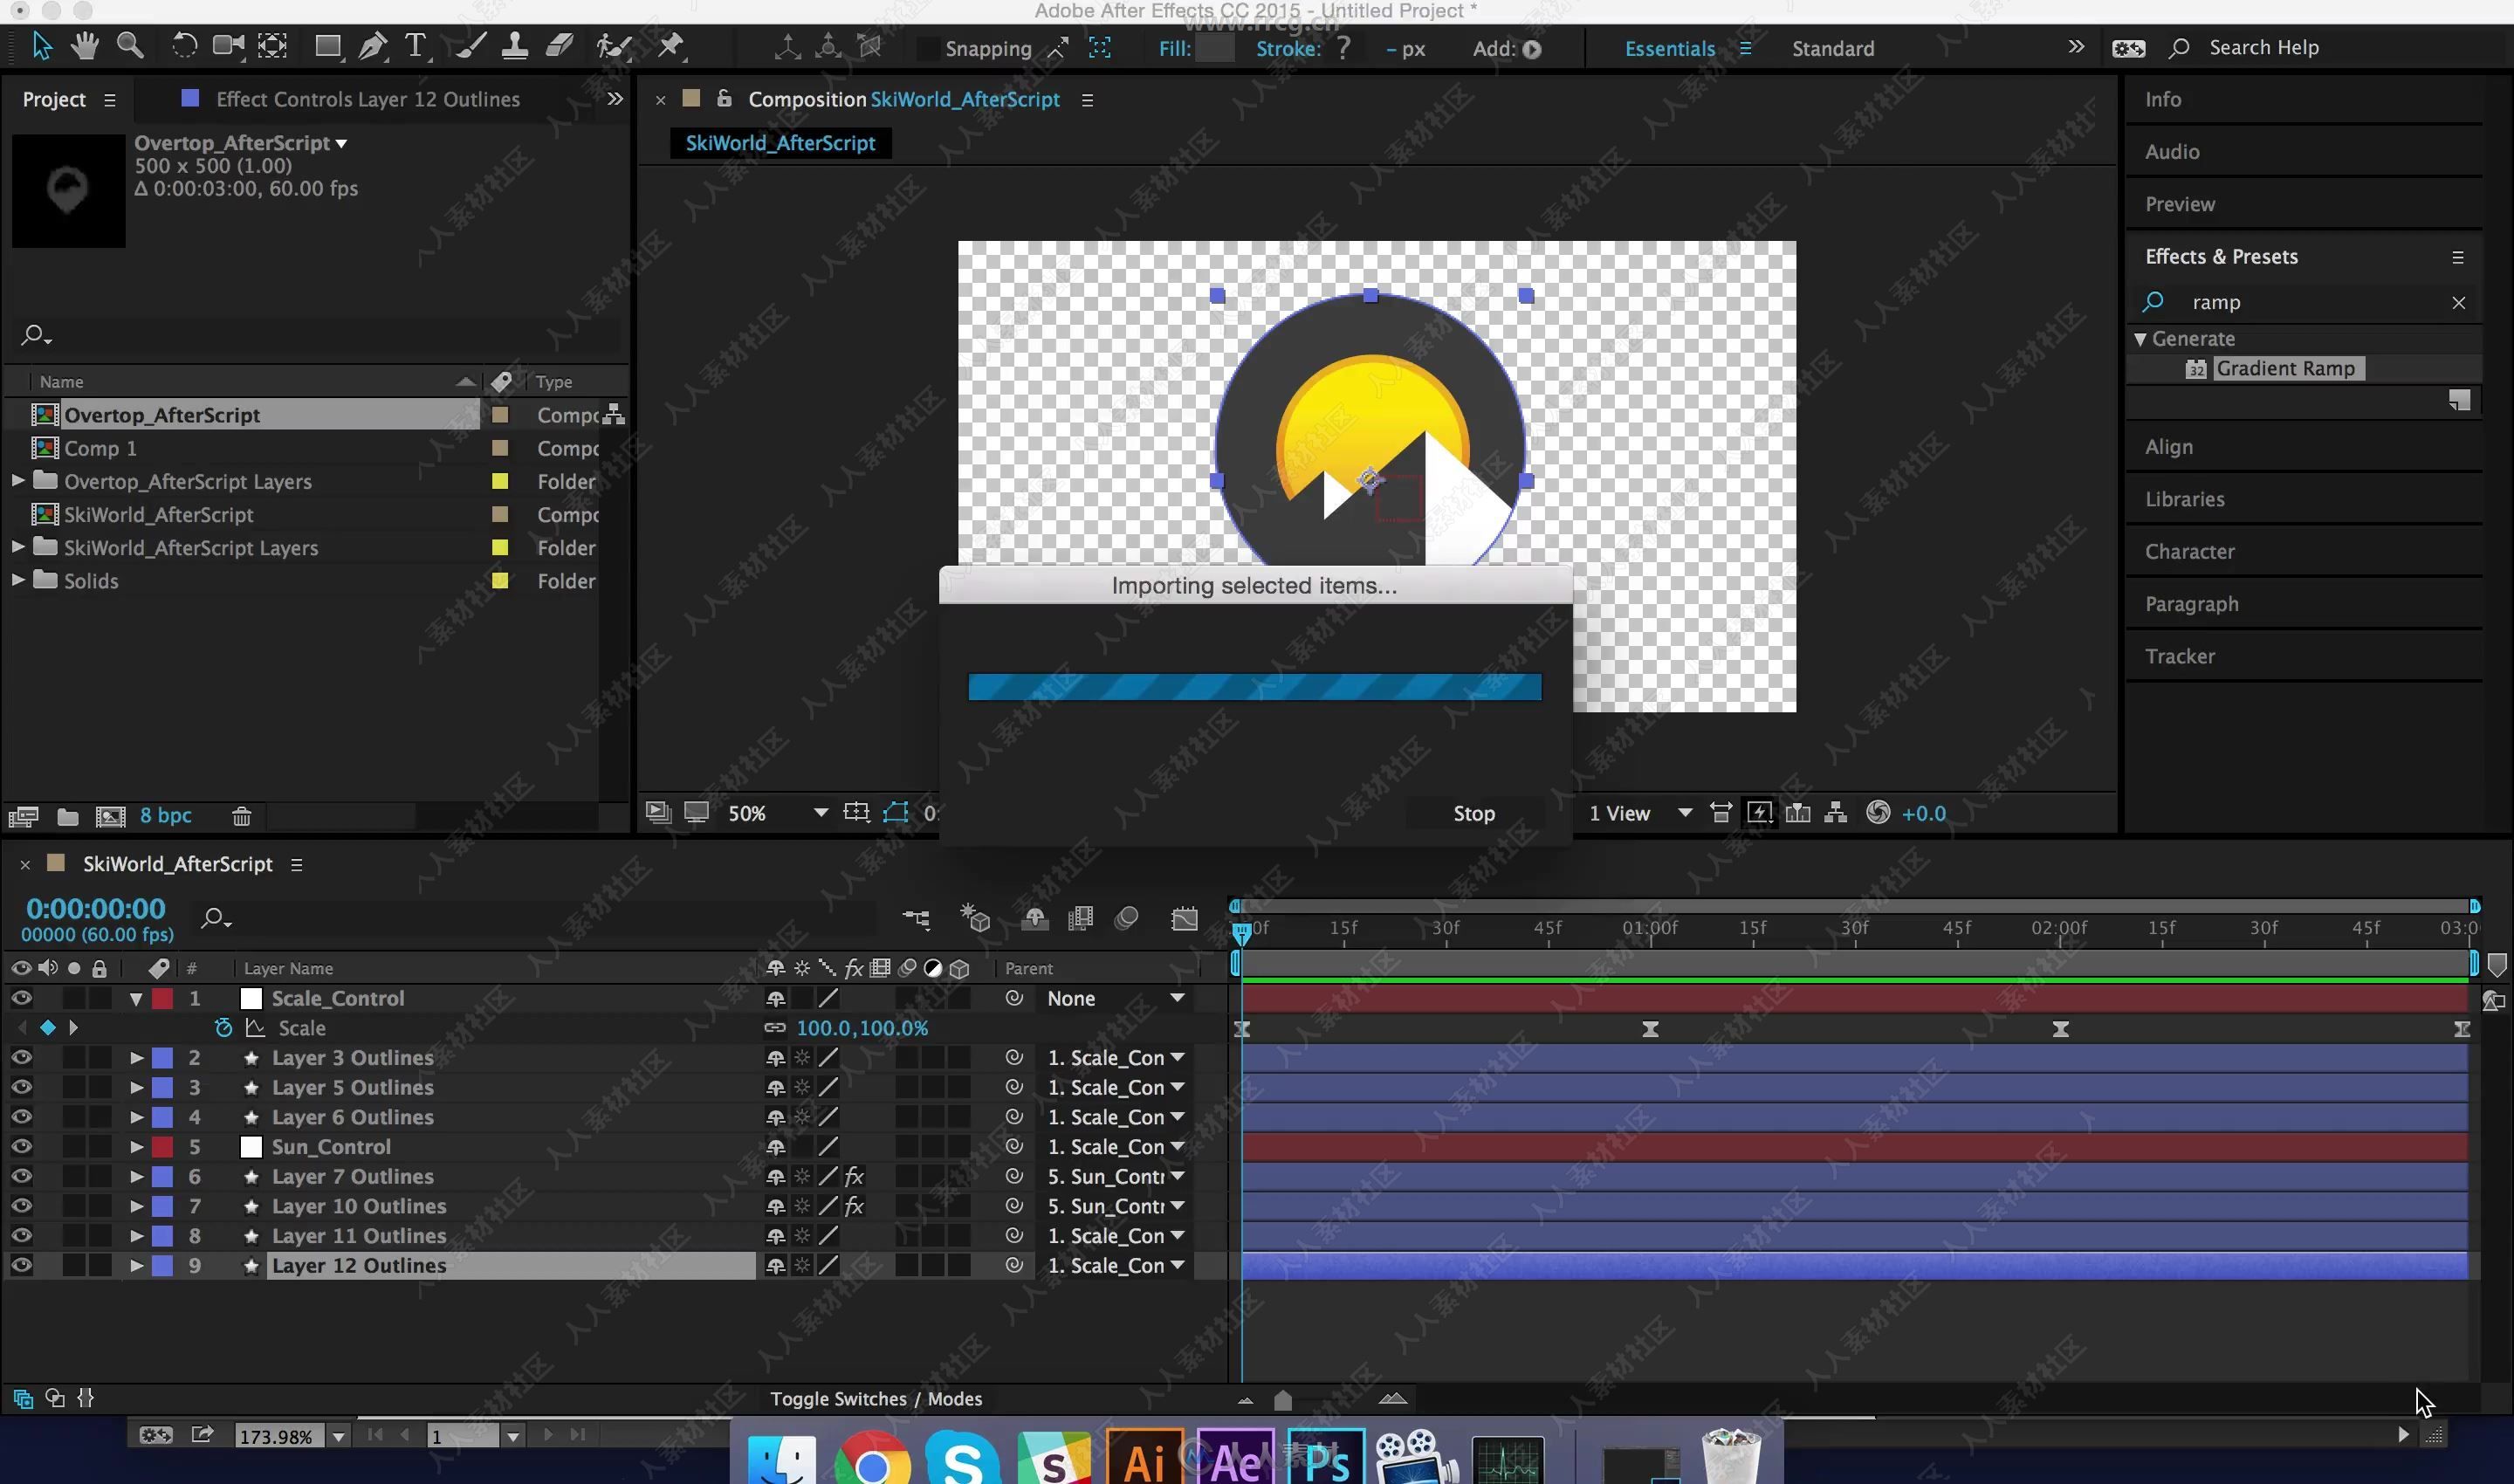Screen dimensions: 2514x1484
Task: Click the current time input field
Action: [x=95, y=906]
